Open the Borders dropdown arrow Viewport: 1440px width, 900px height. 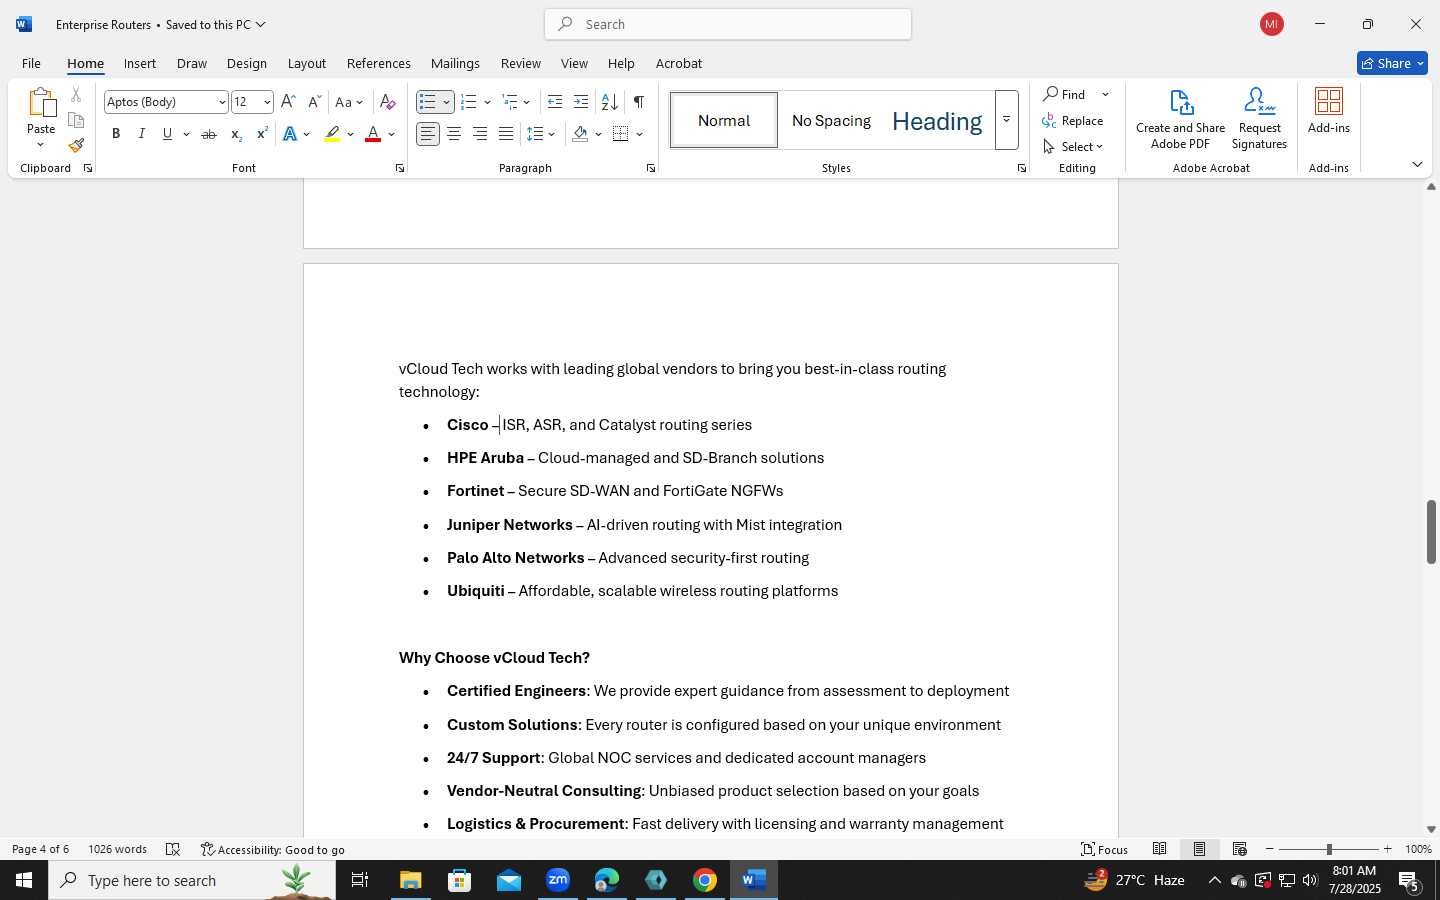640,134
